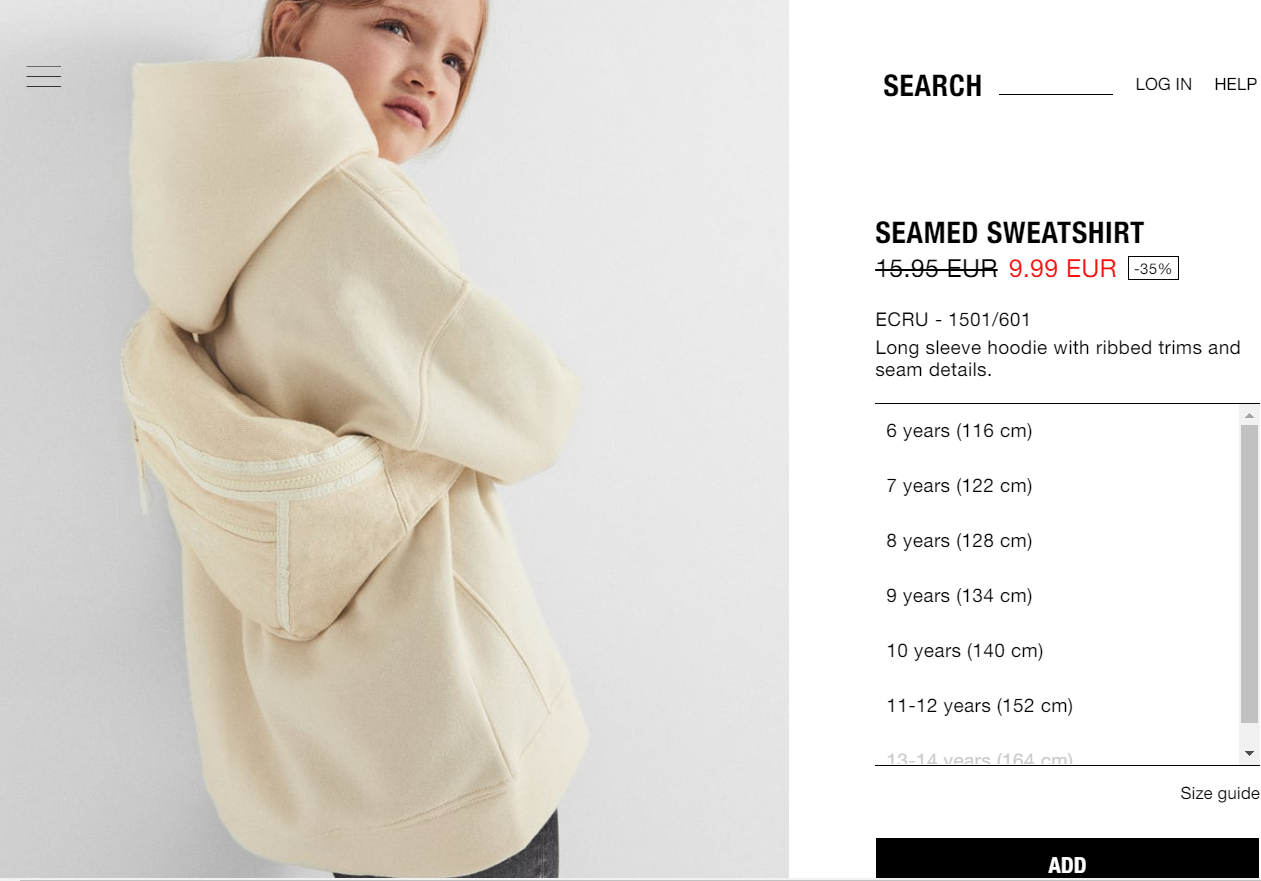Image resolution: width=1261 pixels, height=881 pixels.
Task: Select size 8 years (128 cm)
Action: [x=1057, y=541]
